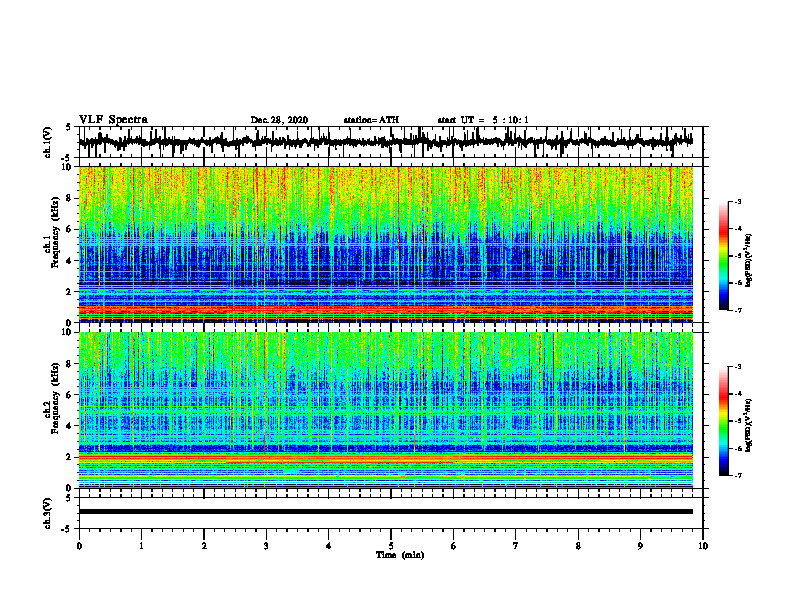This screenshot has width=792, height=612.
Task: Click the "-4" label on ch.2 color bar
Action: pos(738,394)
